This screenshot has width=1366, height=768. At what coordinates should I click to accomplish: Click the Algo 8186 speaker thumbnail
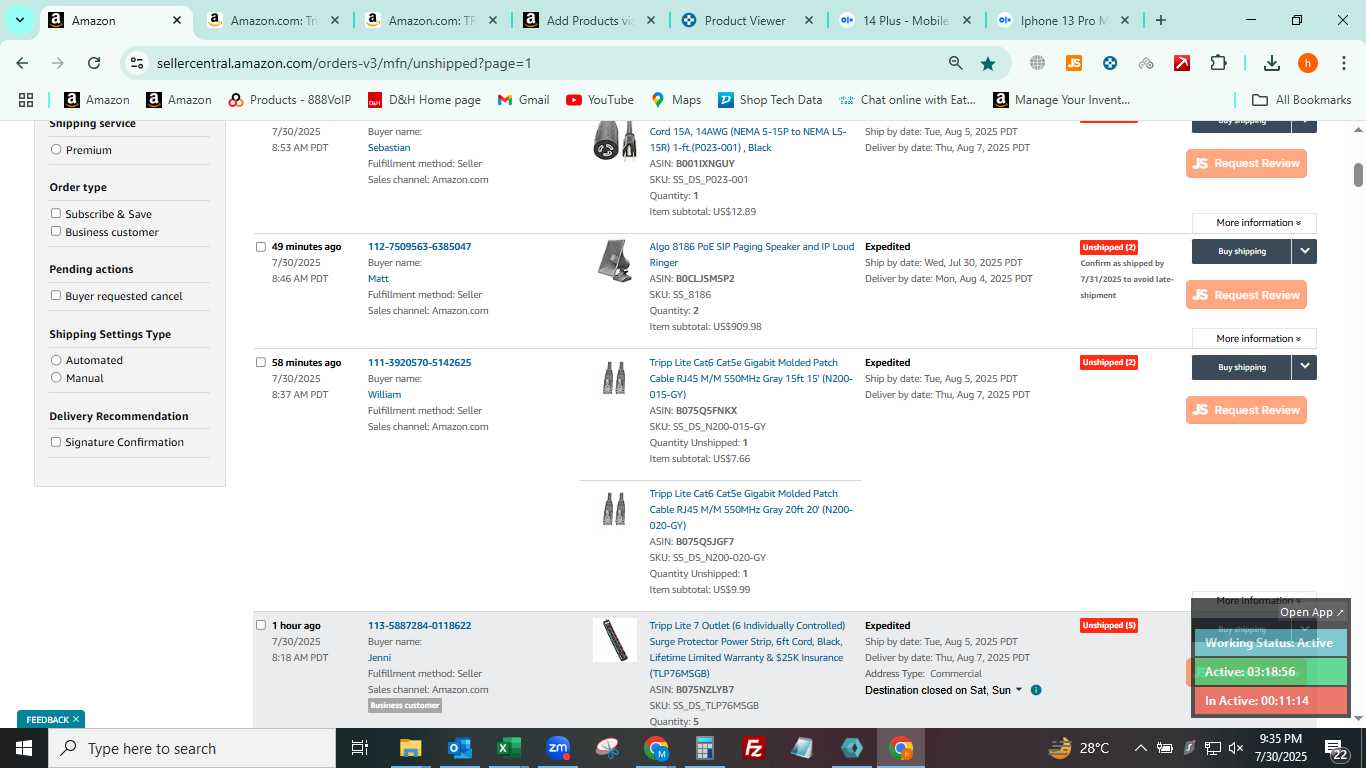point(614,261)
